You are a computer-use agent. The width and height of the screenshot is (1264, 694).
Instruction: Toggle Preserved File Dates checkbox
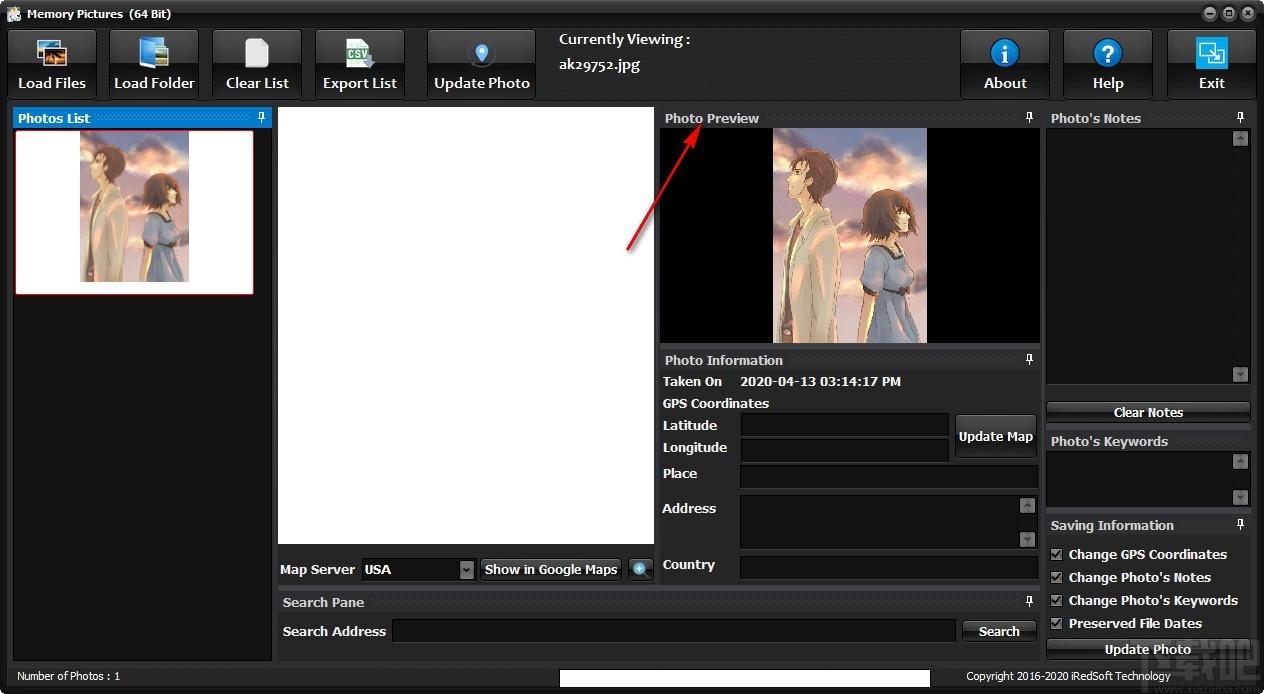pyautogui.click(x=1056, y=623)
